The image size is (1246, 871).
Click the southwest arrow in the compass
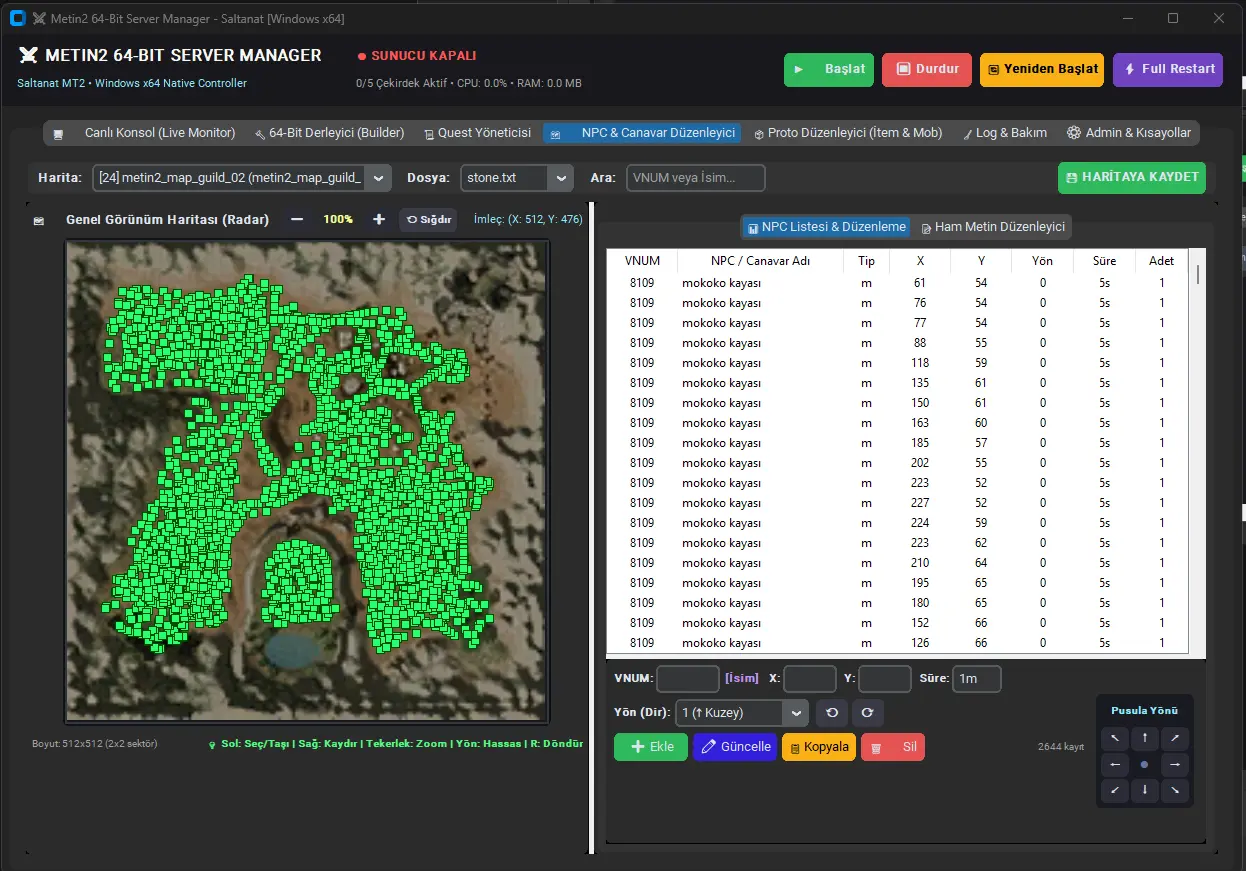click(x=1114, y=791)
